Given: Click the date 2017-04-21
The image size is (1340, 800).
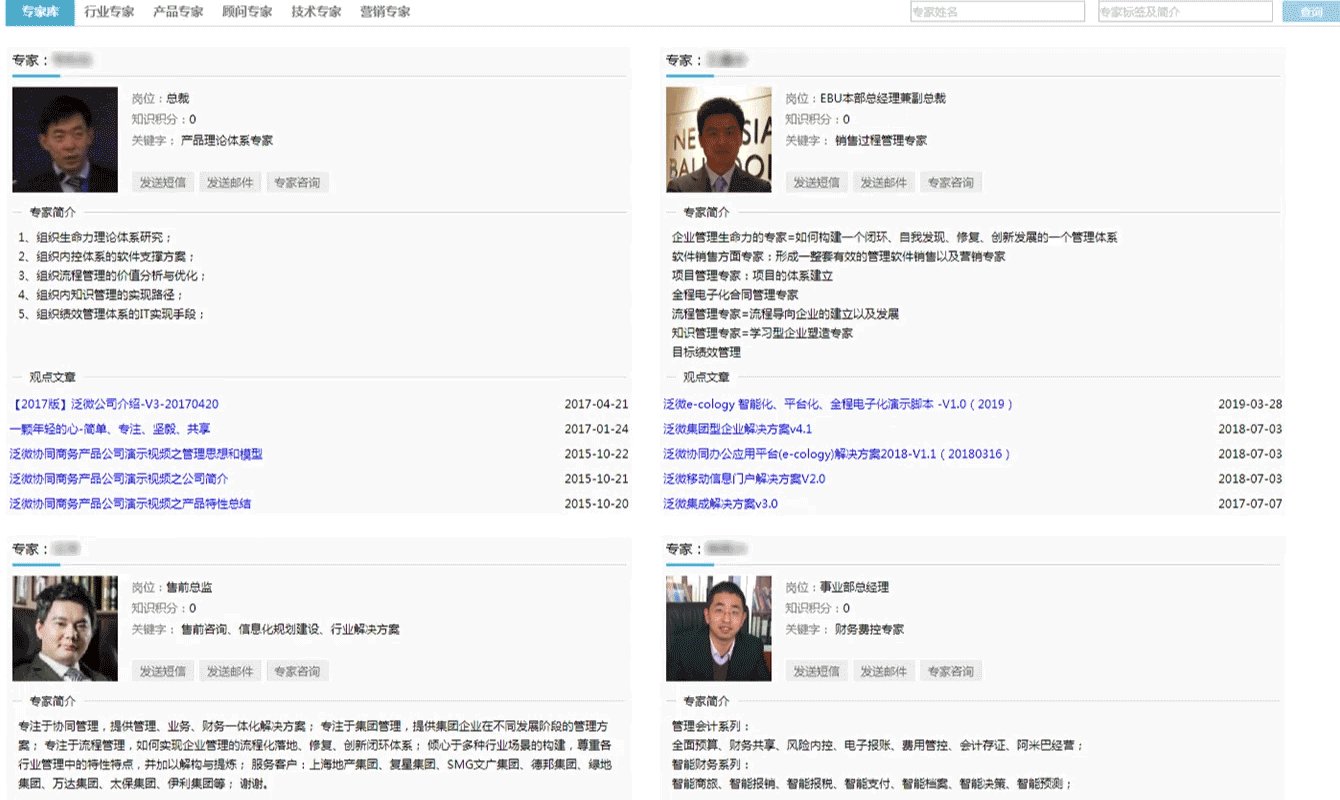Looking at the screenshot, I should pyautogui.click(x=596, y=404).
